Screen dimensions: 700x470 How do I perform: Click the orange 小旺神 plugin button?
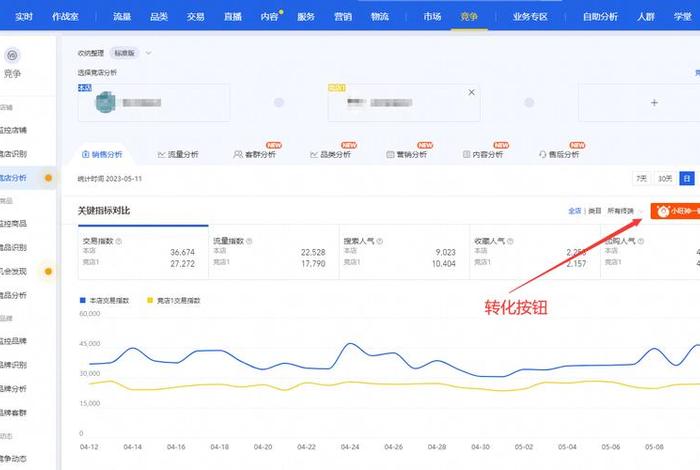tap(675, 211)
